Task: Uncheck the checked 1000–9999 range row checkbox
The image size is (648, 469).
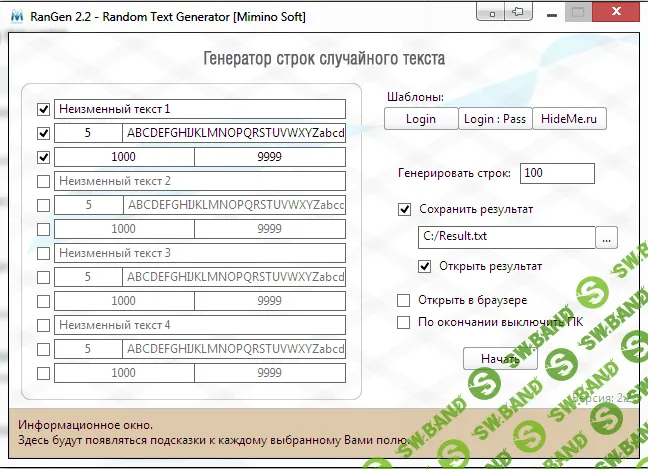Action: (x=43, y=157)
